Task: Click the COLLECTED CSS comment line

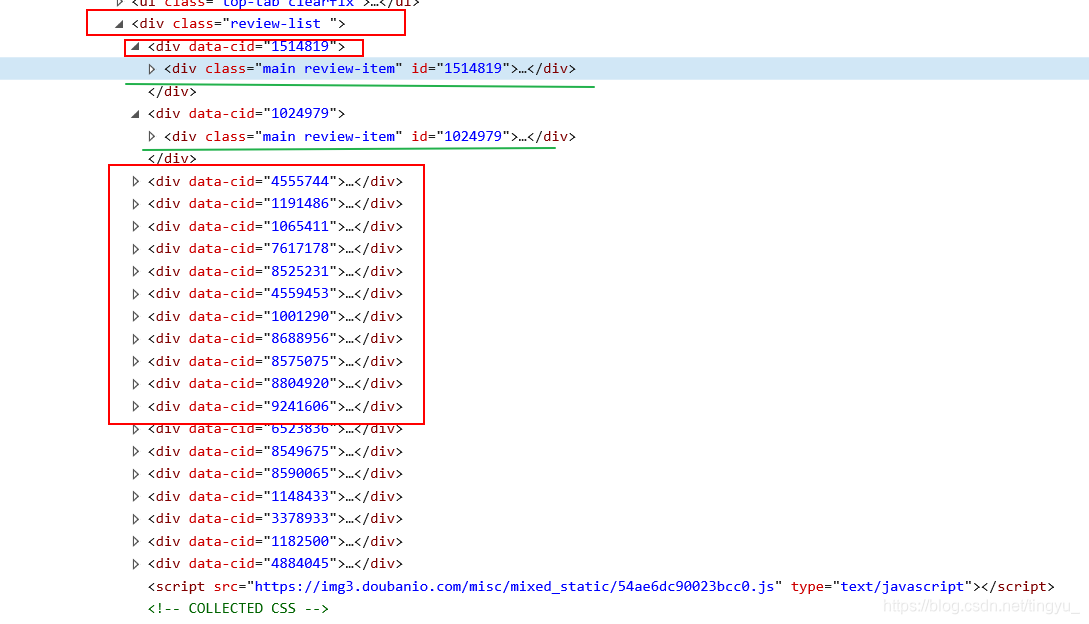Action: click(238, 609)
